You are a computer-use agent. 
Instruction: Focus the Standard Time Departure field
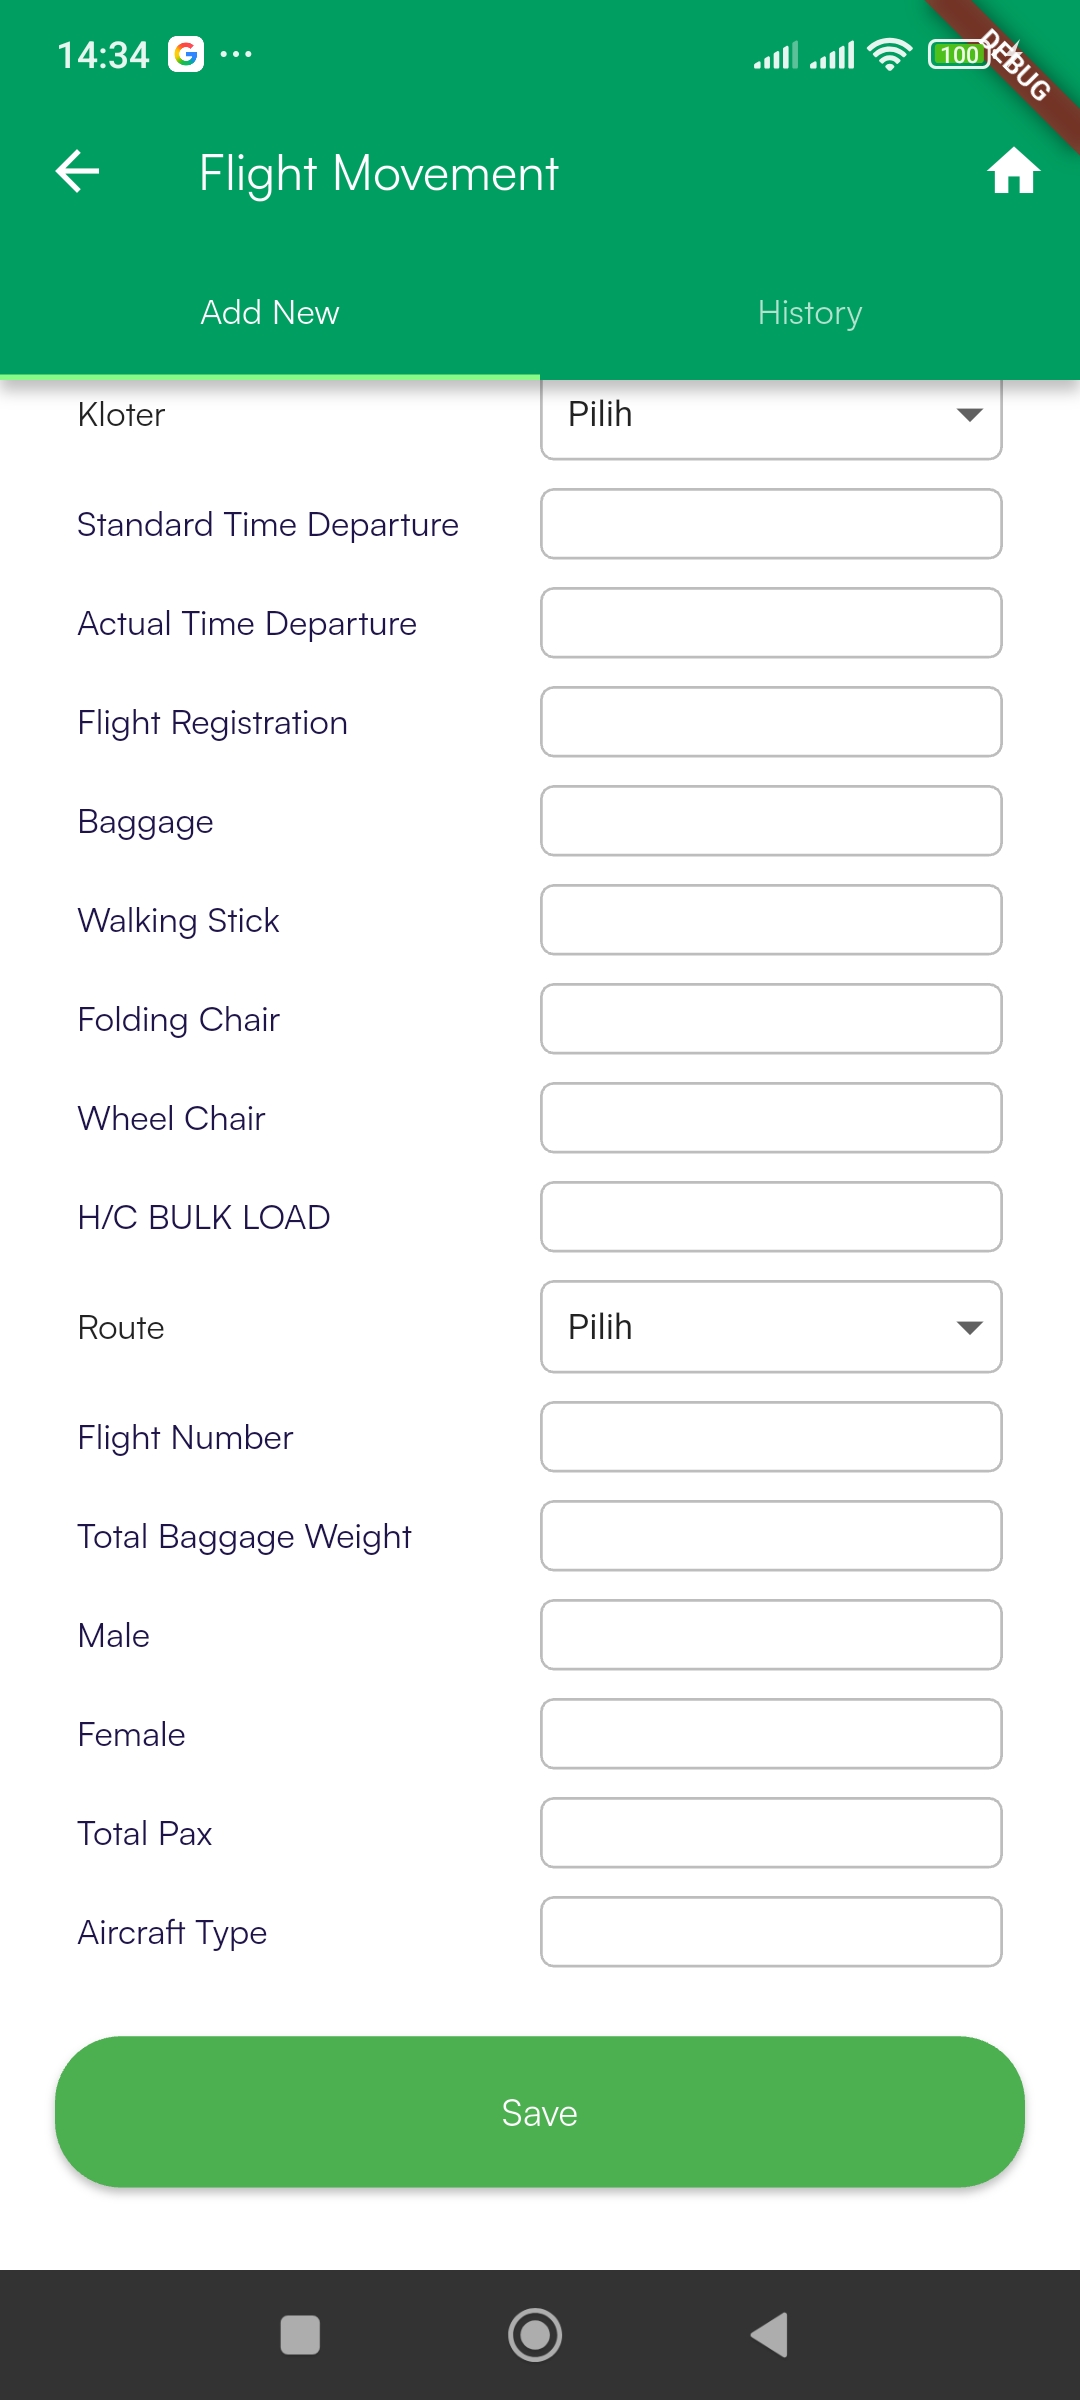pyautogui.click(x=770, y=524)
